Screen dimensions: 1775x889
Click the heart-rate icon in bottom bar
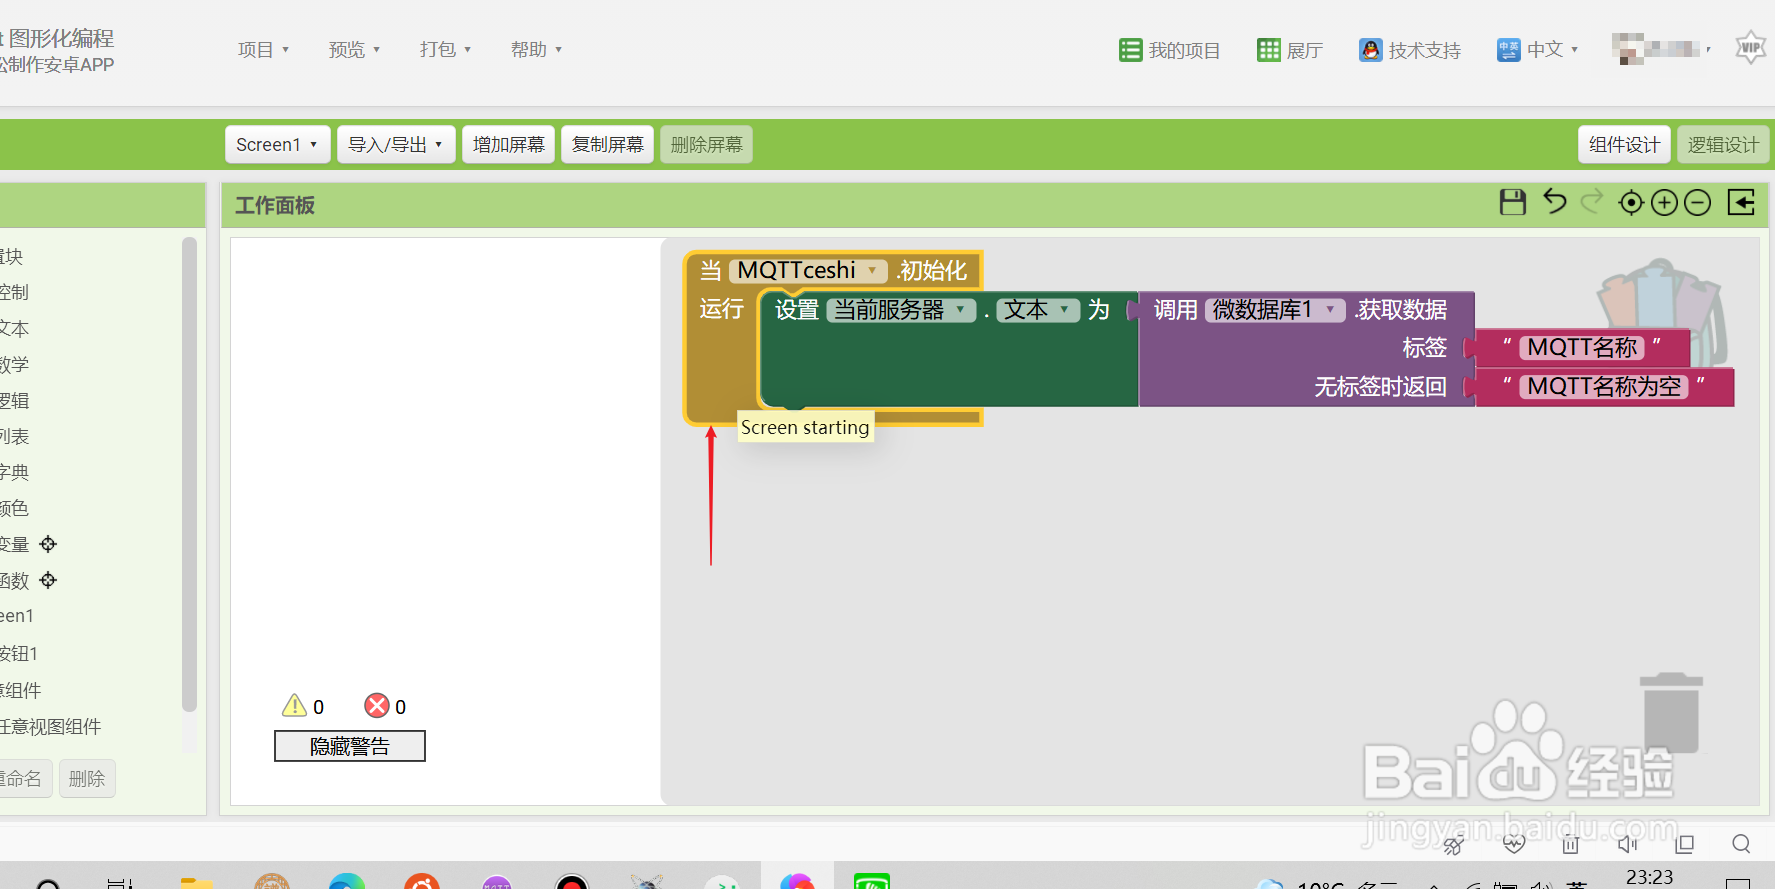[x=1514, y=845]
